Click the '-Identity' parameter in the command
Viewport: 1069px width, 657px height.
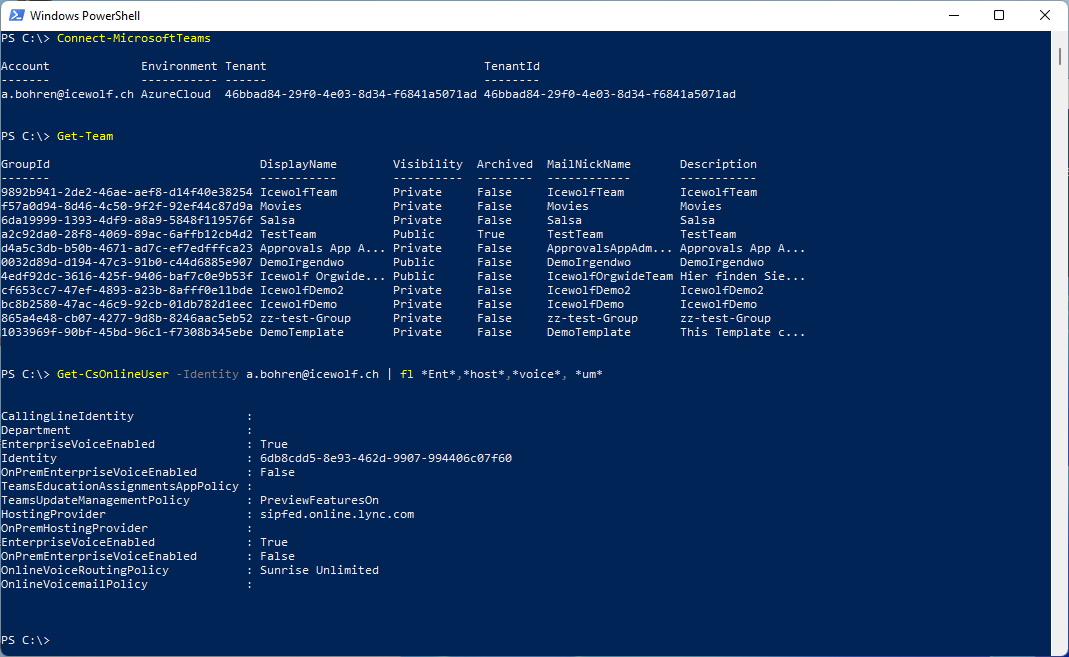207,374
